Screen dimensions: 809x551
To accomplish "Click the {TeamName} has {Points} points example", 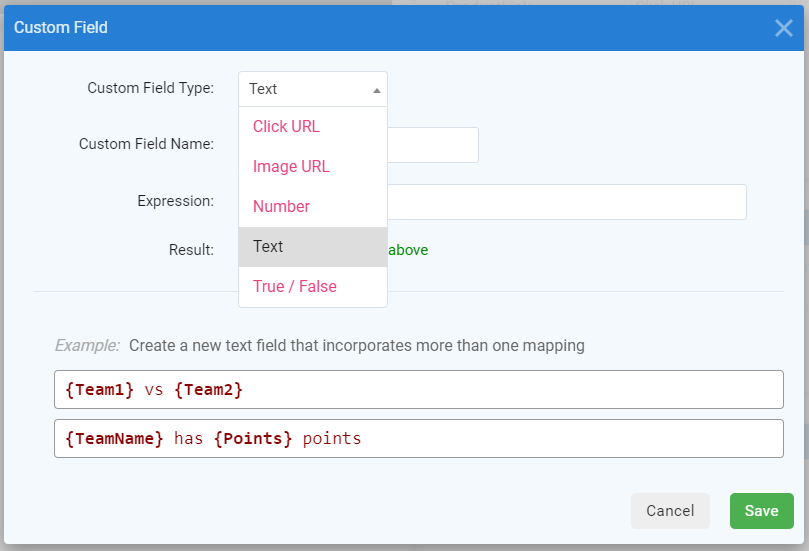I will [418, 438].
